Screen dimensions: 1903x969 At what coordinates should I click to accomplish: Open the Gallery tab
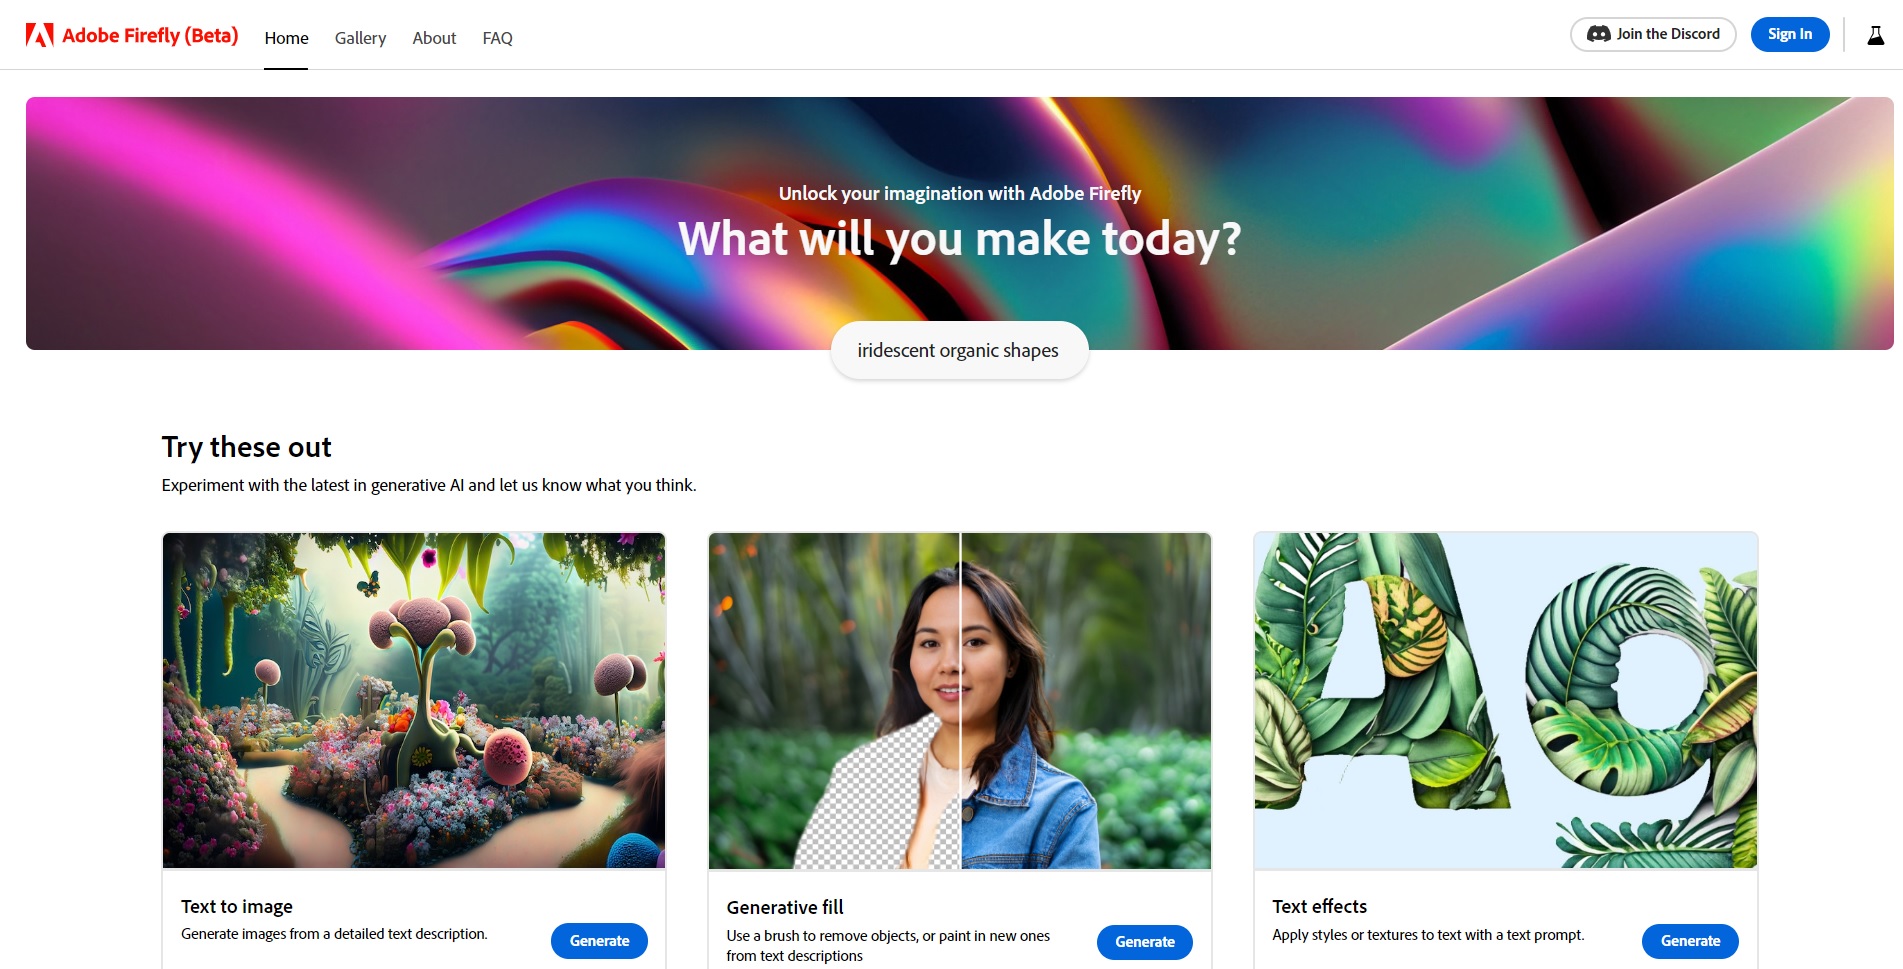point(360,38)
